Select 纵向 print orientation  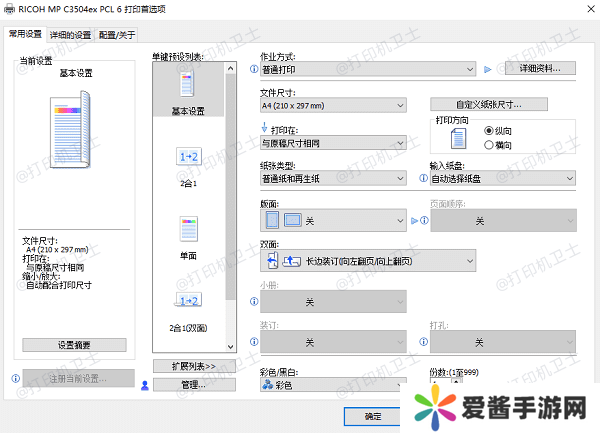click(488, 131)
